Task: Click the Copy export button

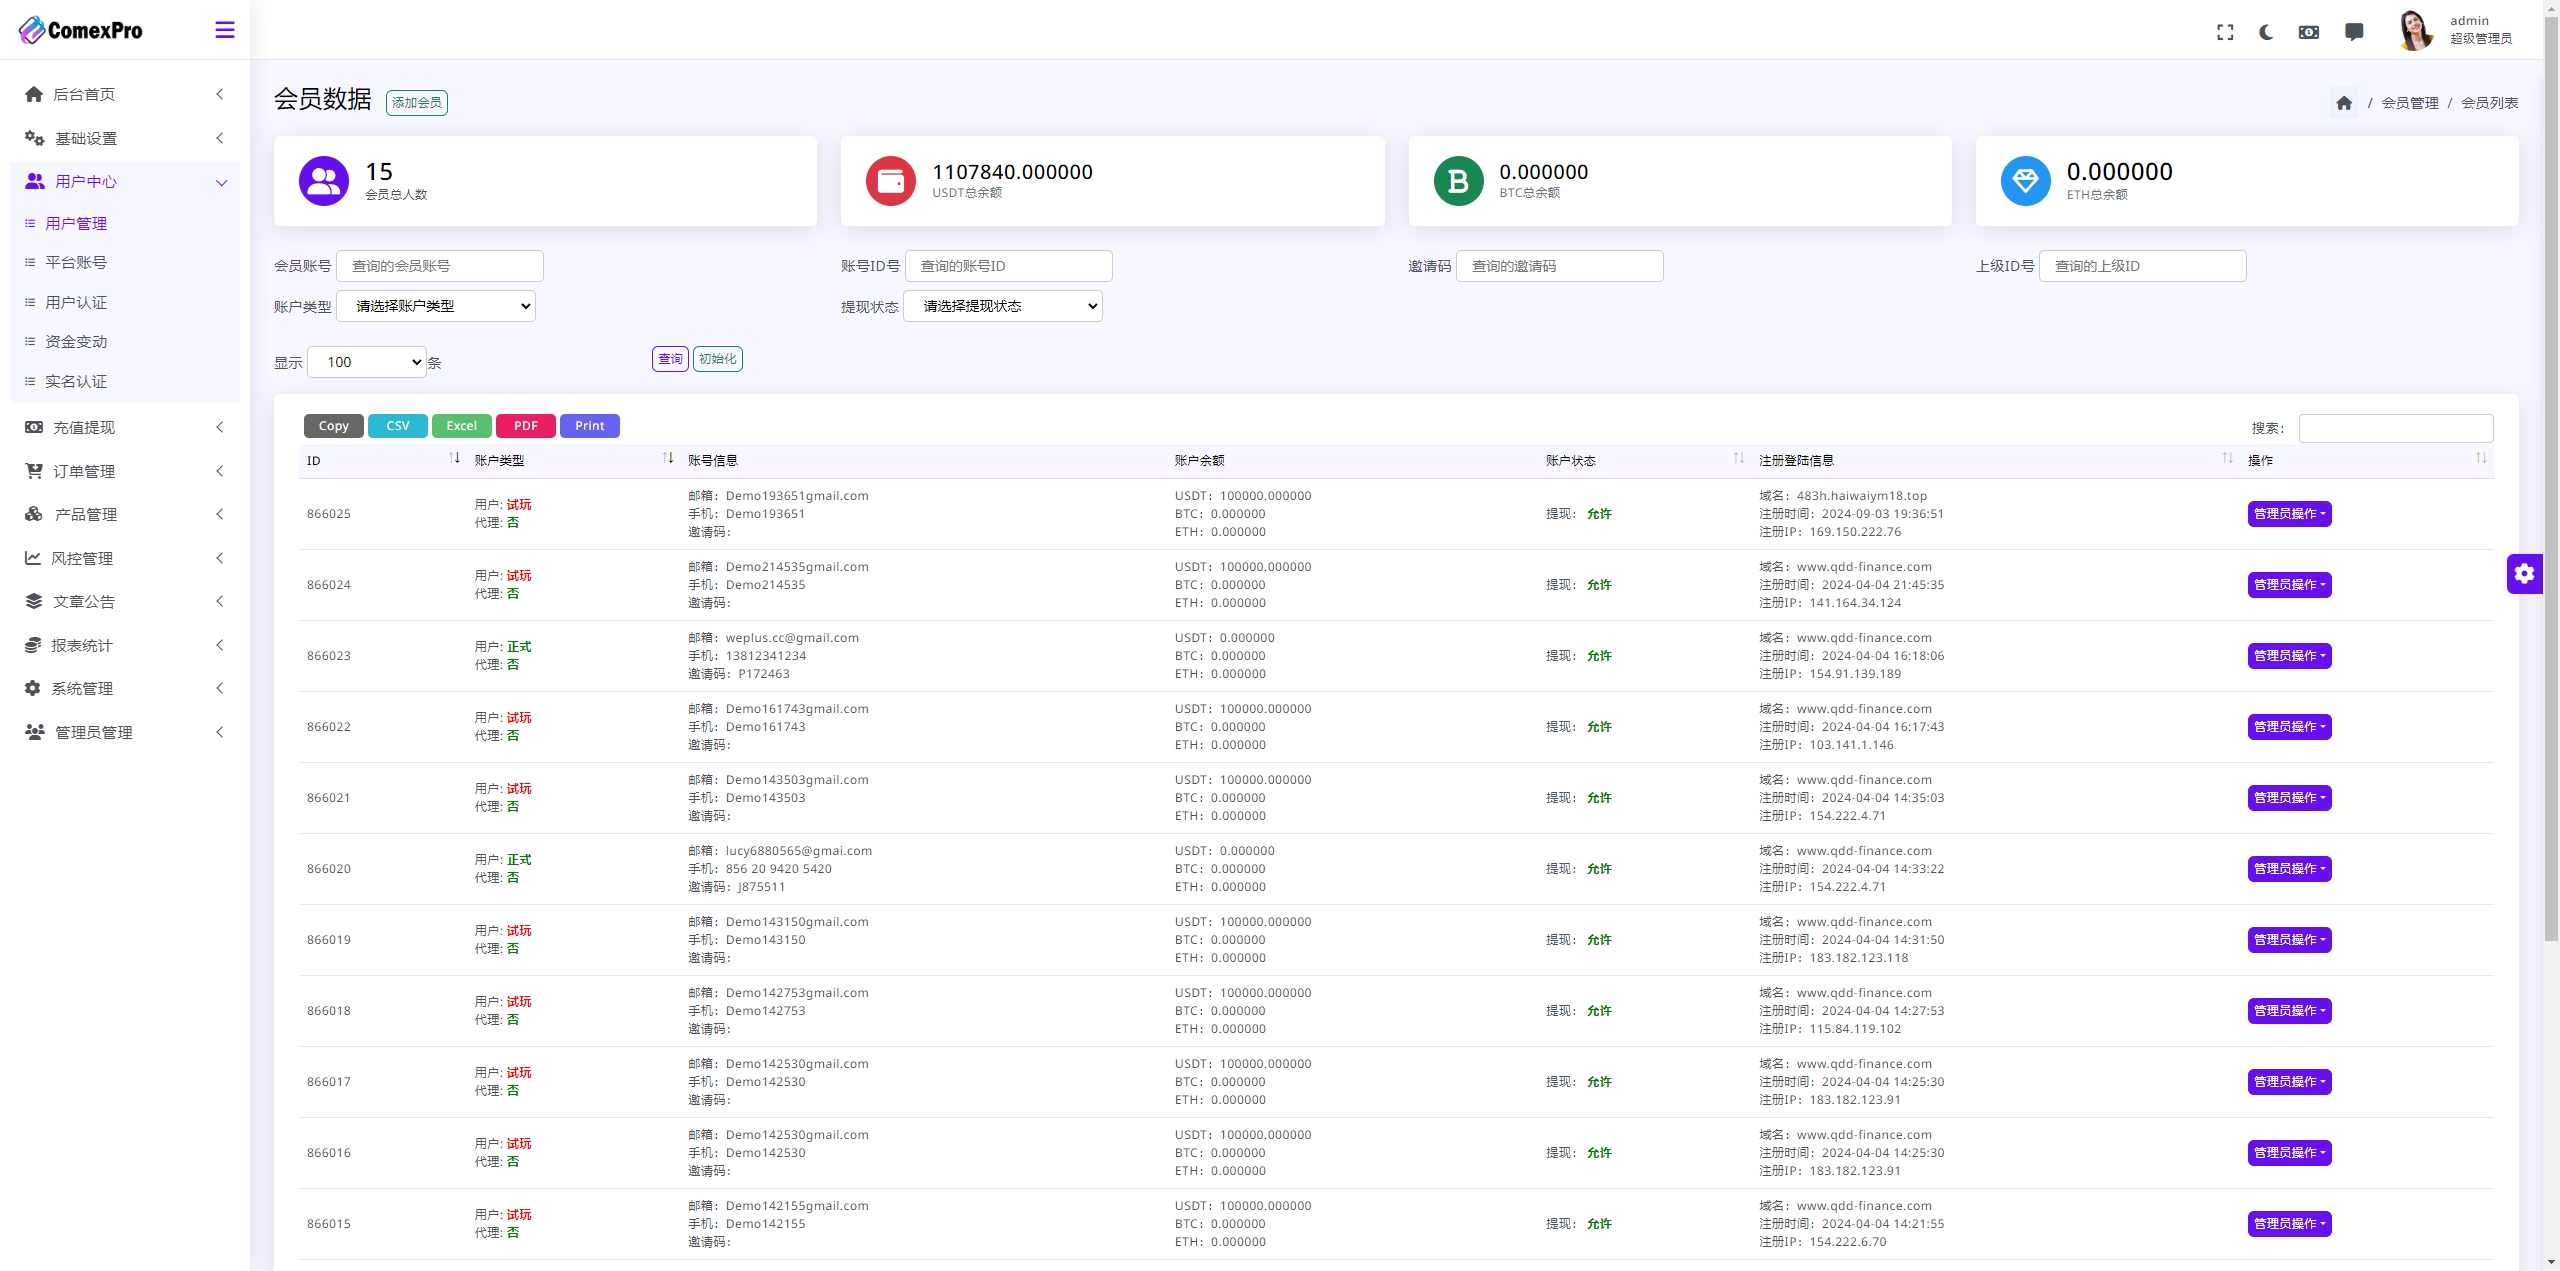Action: pyautogui.click(x=333, y=426)
